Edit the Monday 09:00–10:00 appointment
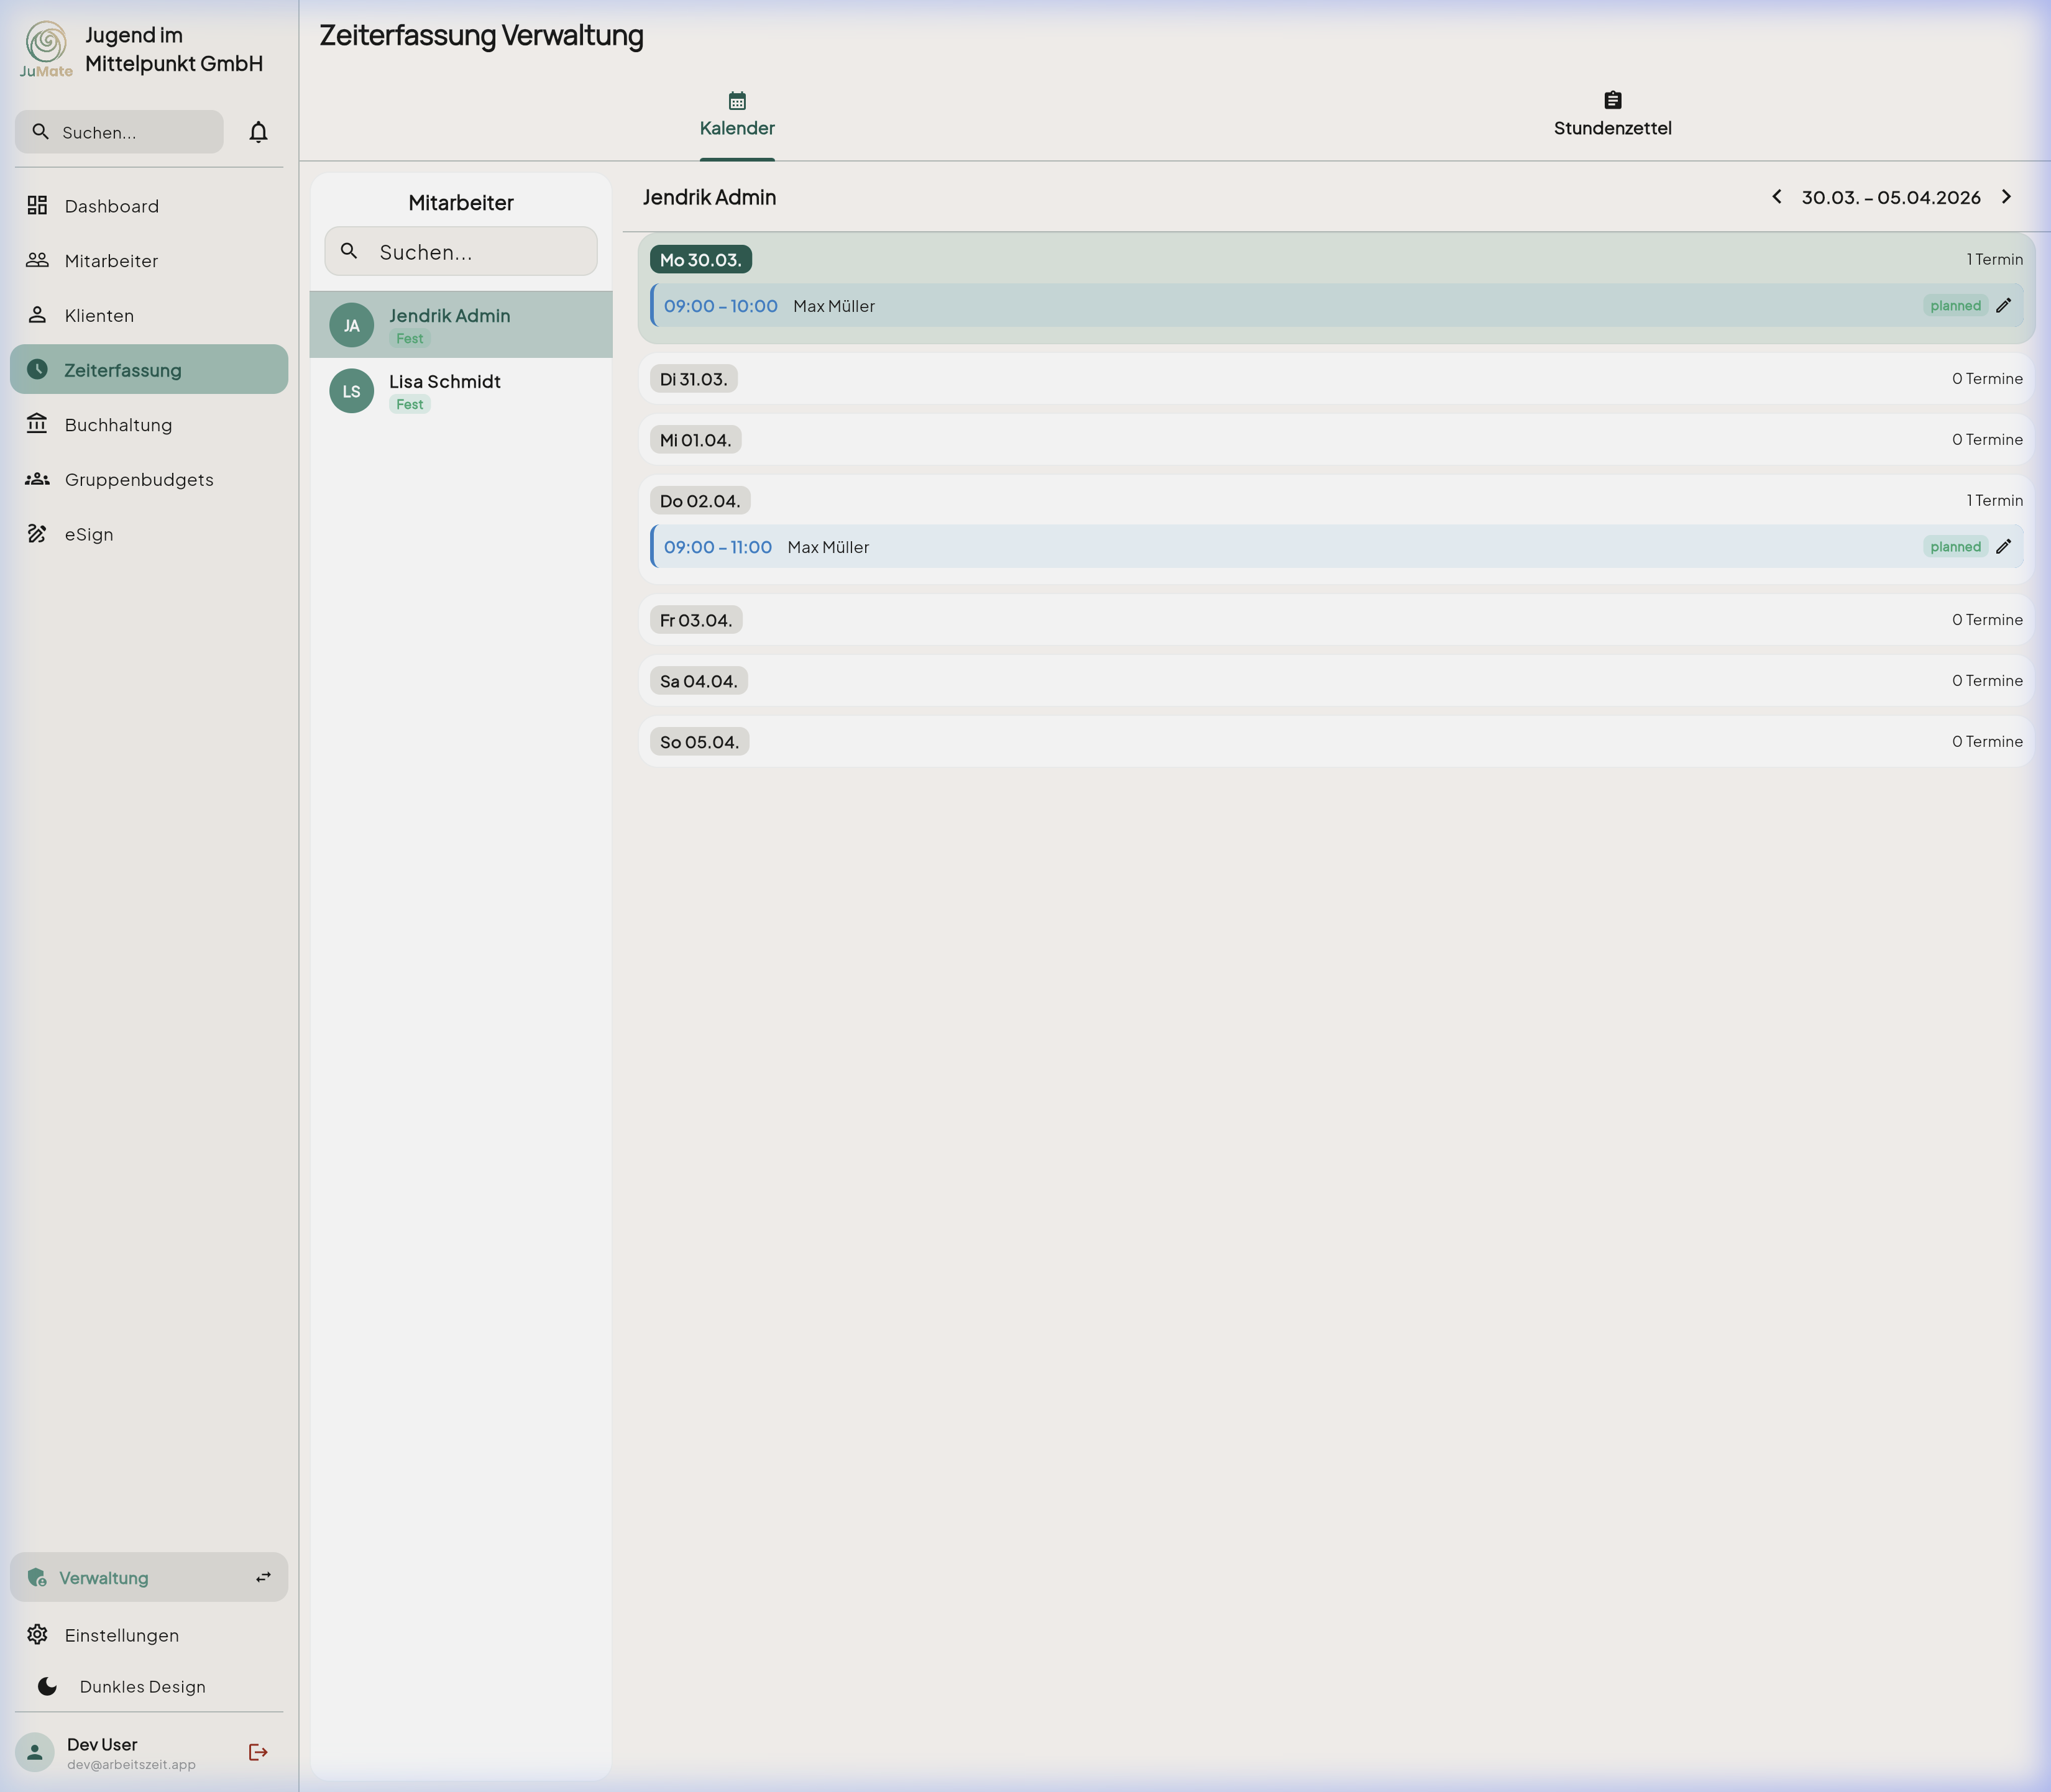 point(2003,306)
